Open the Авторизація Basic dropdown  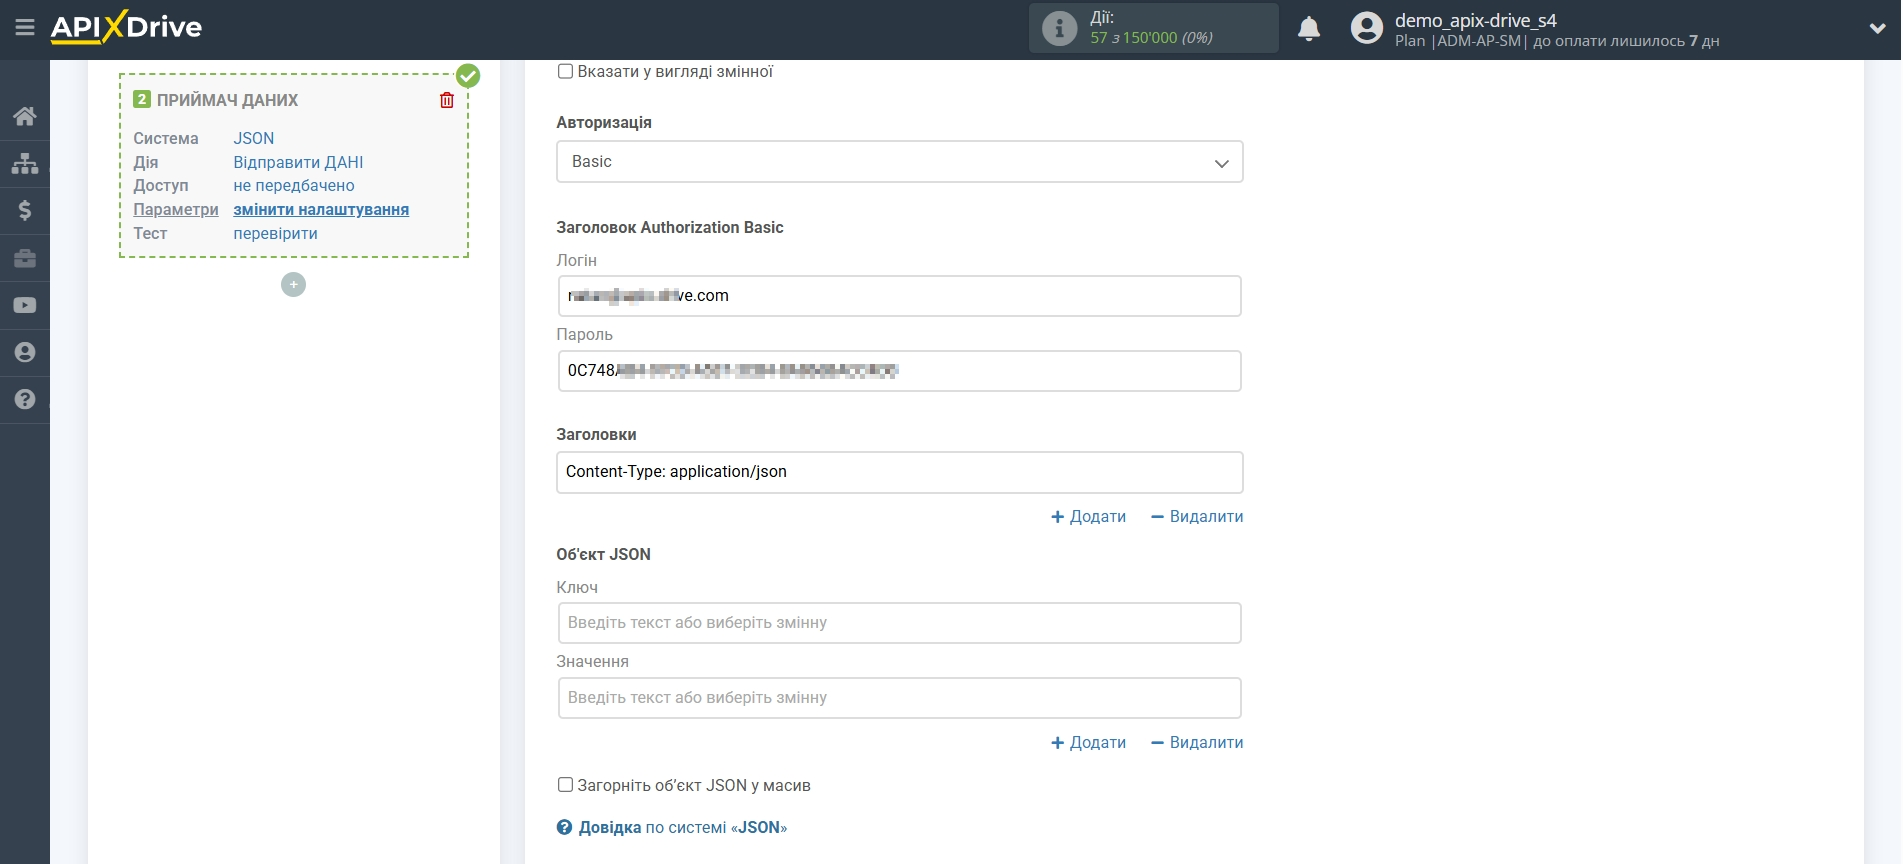(x=899, y=162)
